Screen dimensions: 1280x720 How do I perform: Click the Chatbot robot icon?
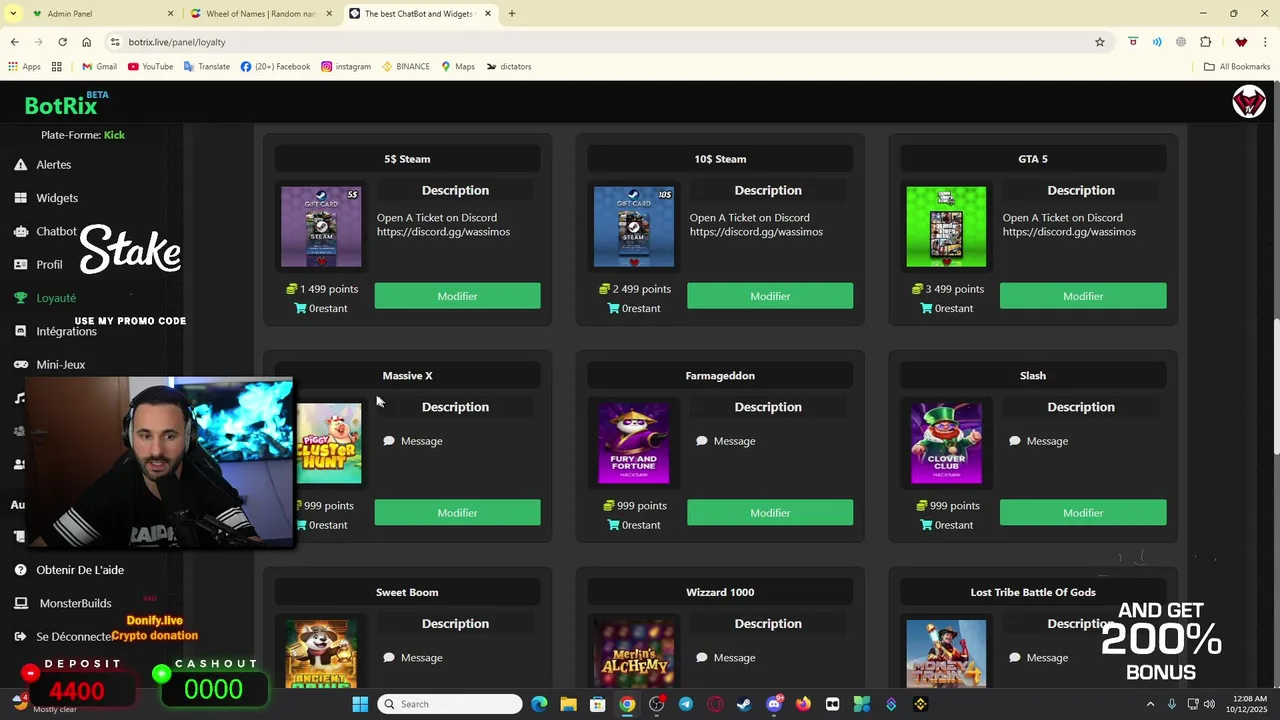[20, 231]
